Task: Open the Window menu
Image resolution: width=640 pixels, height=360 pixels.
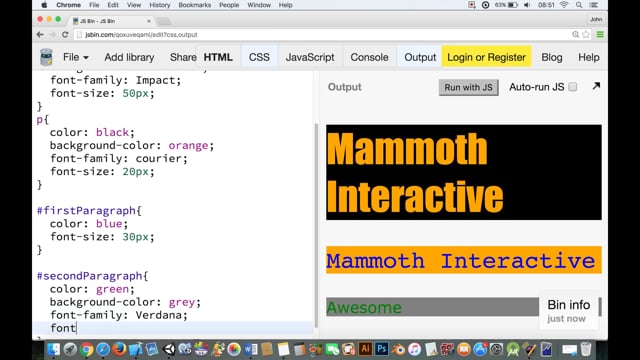Action: 259,5
